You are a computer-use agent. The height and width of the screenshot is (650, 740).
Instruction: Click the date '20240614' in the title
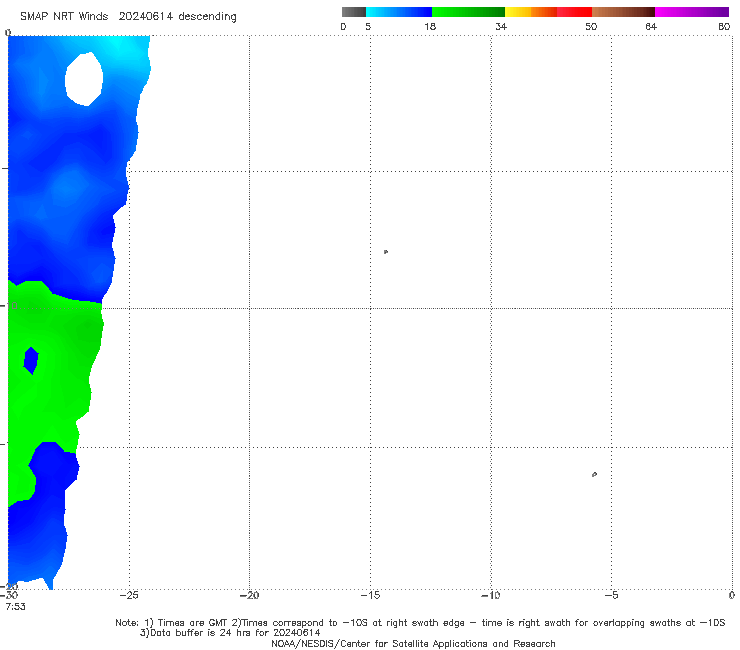click(x=146, y=16)
